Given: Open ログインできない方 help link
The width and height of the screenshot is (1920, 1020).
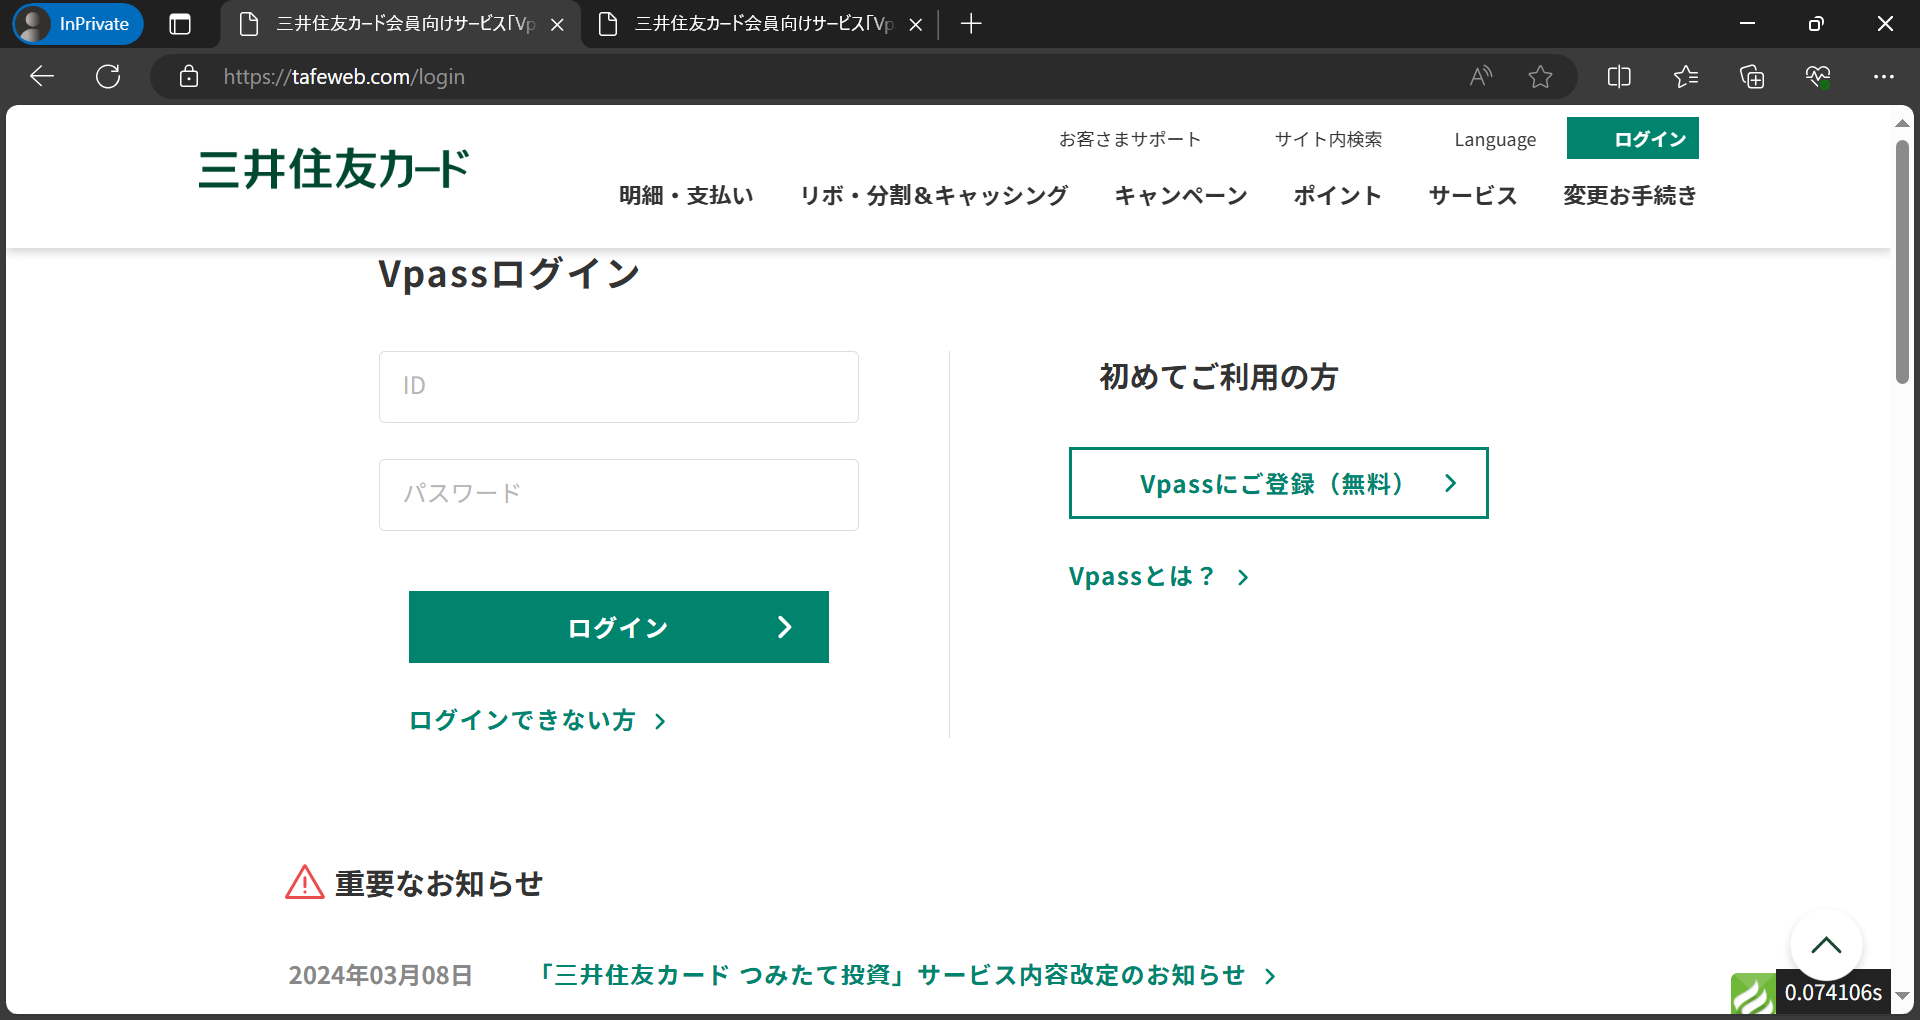Looking at the screenshot, I should [x=537, y=720].
